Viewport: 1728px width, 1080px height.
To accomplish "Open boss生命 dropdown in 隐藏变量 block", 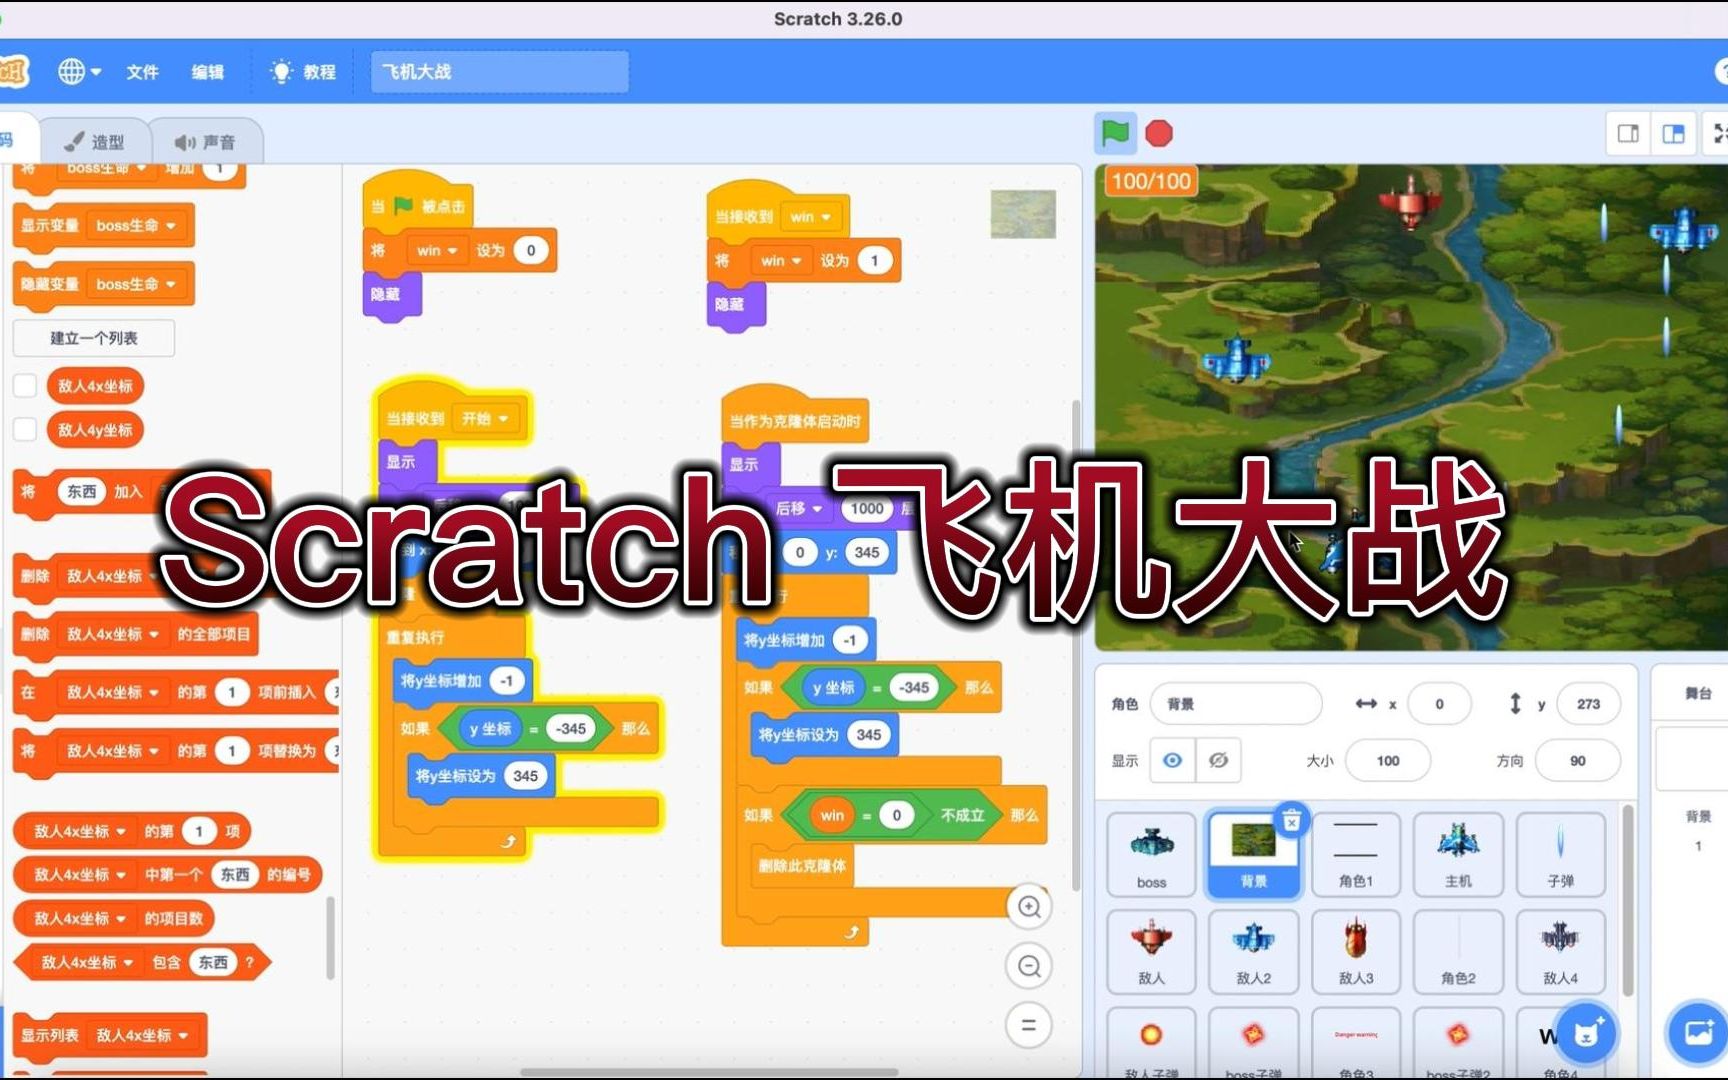I will pyautogui.click(x=135, y=284).
